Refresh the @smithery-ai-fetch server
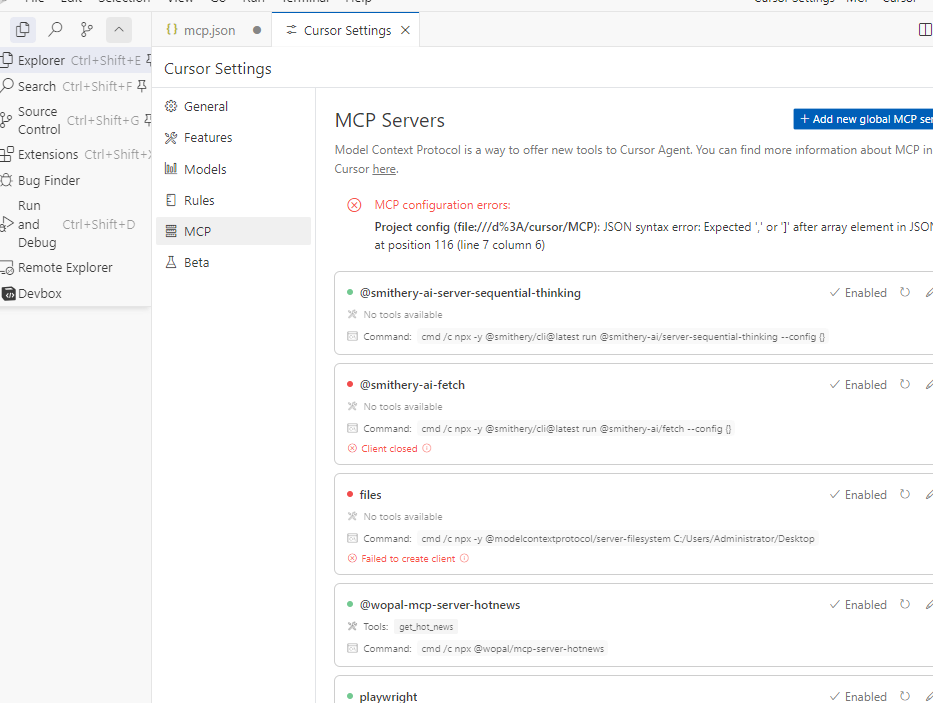The height and width of the screenshot is (703, 933). [x=905, y=385]
